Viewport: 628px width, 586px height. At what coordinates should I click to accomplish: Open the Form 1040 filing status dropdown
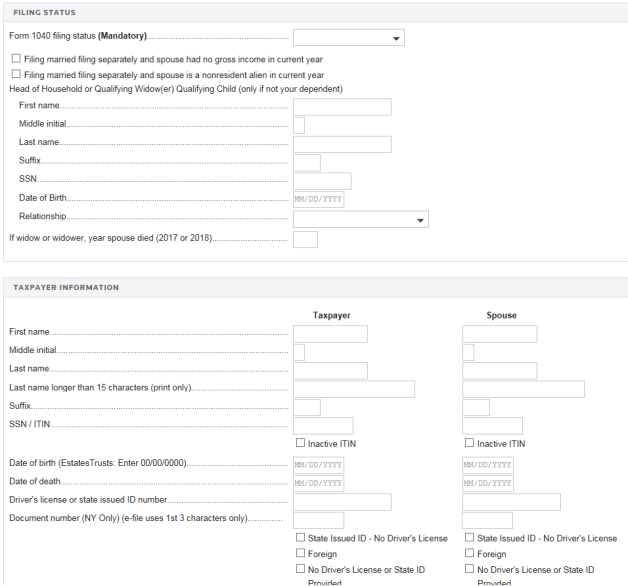[x=348, y=37]
